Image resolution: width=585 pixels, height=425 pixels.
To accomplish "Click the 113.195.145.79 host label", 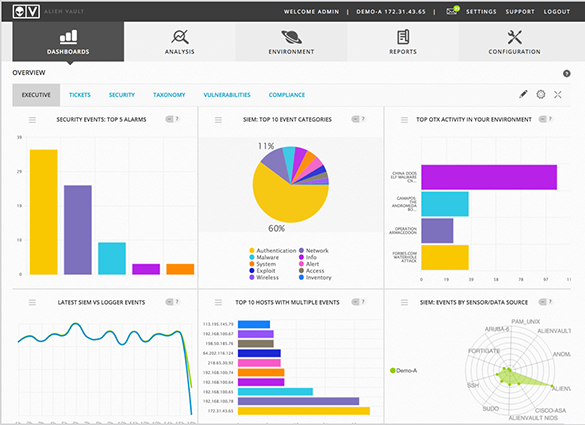I will pyautogui.click(x=218, y=324).
